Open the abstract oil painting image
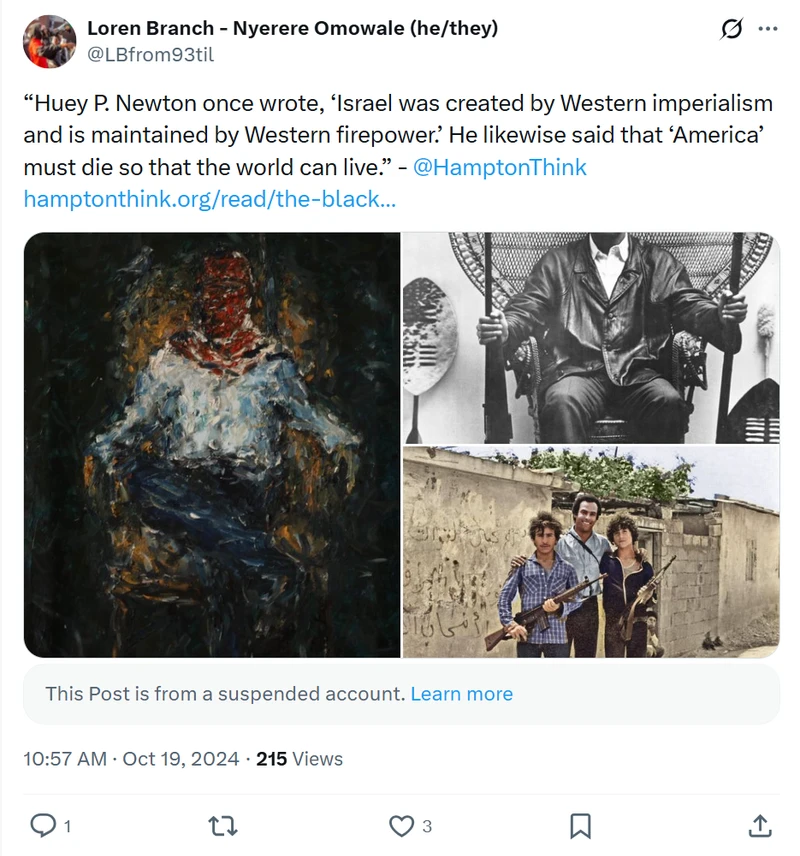 (x=212, y=444)
